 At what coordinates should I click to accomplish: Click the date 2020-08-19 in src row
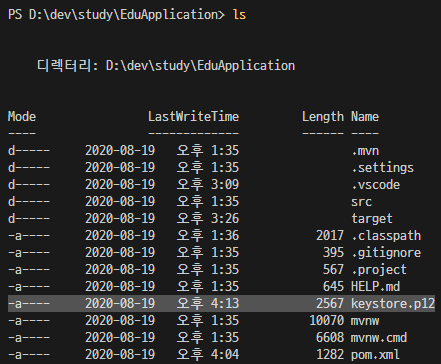(x=120, y=202)
